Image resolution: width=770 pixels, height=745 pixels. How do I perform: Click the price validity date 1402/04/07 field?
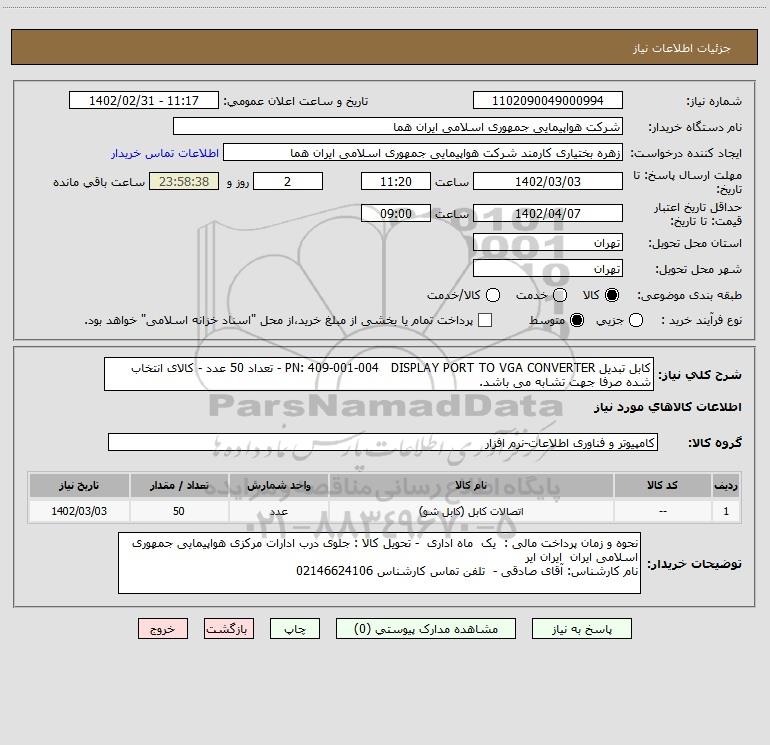(548, 214)
